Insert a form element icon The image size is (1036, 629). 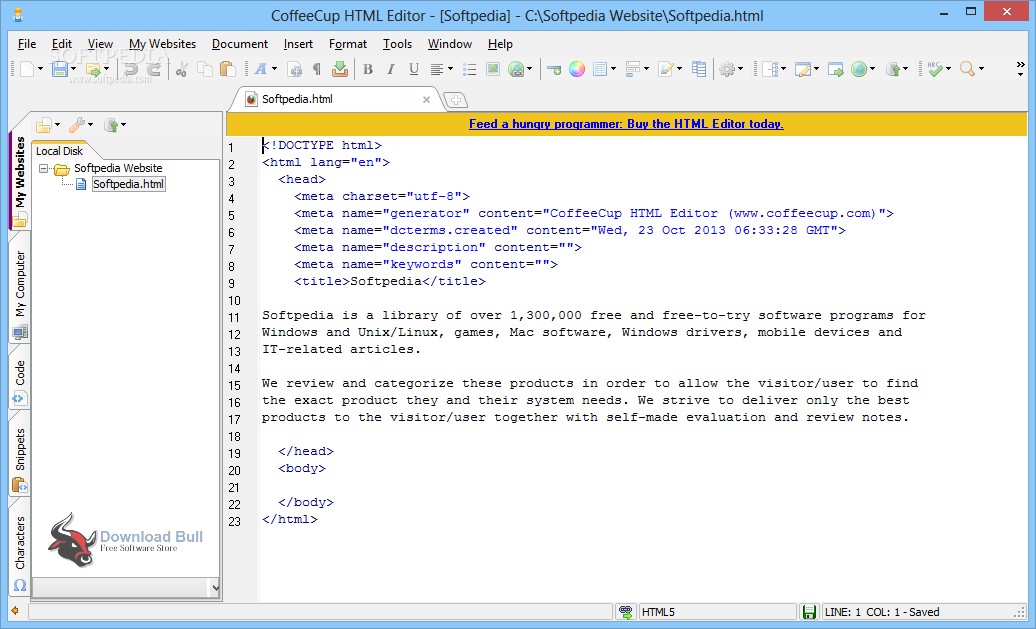(x=632, y=69)
